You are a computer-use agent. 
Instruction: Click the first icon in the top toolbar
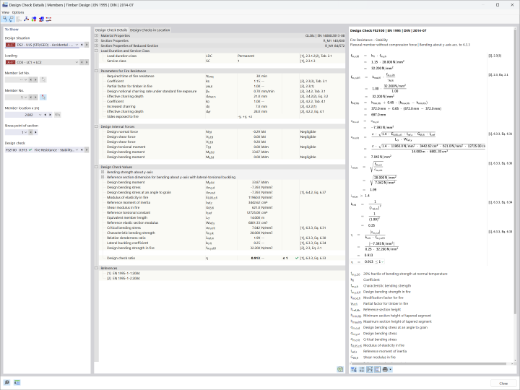pos(5,19)
